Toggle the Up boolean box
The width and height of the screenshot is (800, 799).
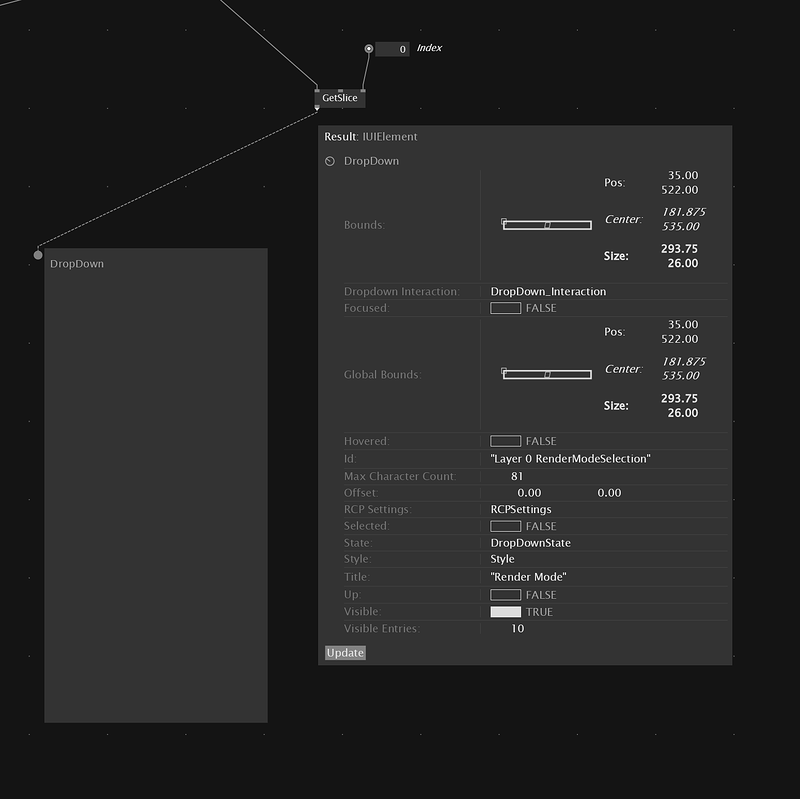coord(505,595)
